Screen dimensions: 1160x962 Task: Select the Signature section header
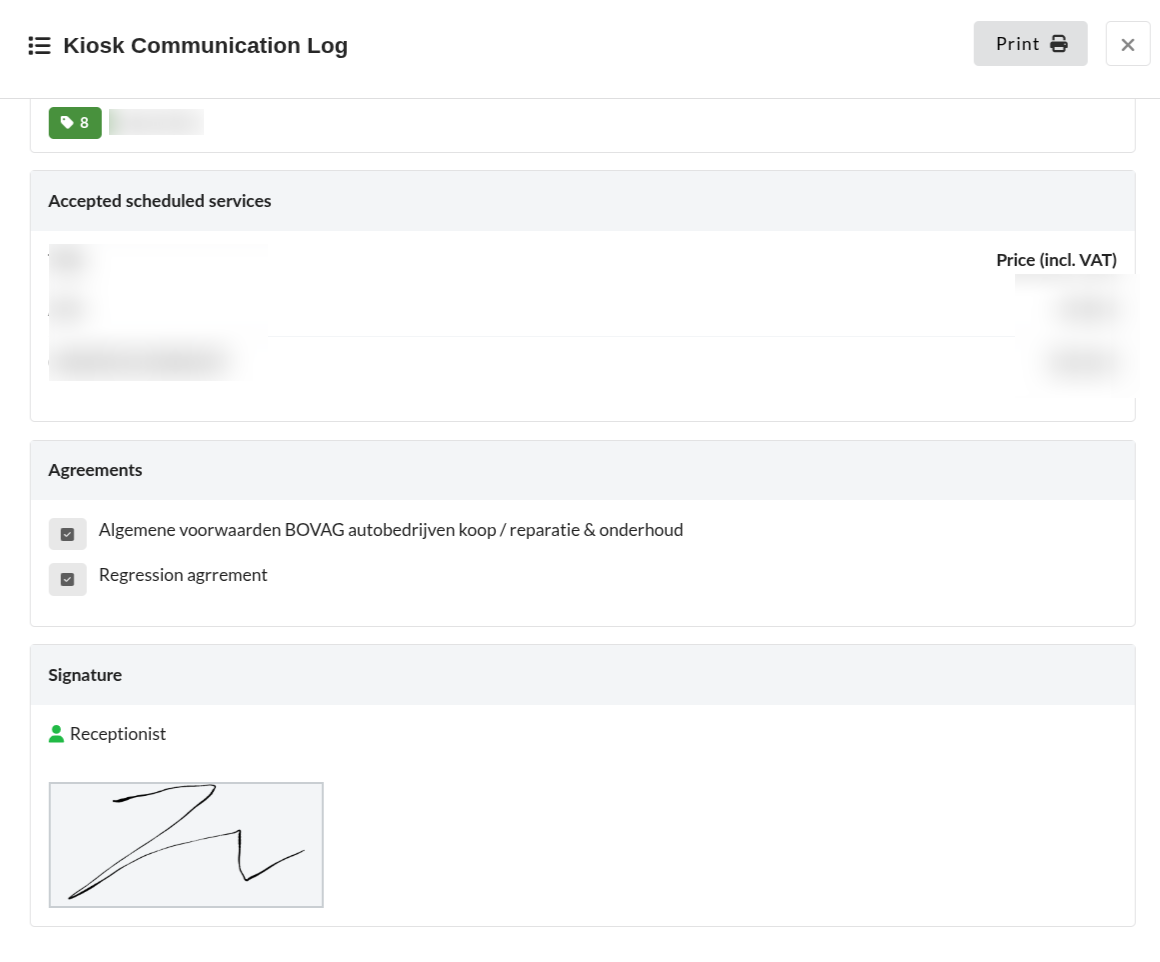coord(85,675)
